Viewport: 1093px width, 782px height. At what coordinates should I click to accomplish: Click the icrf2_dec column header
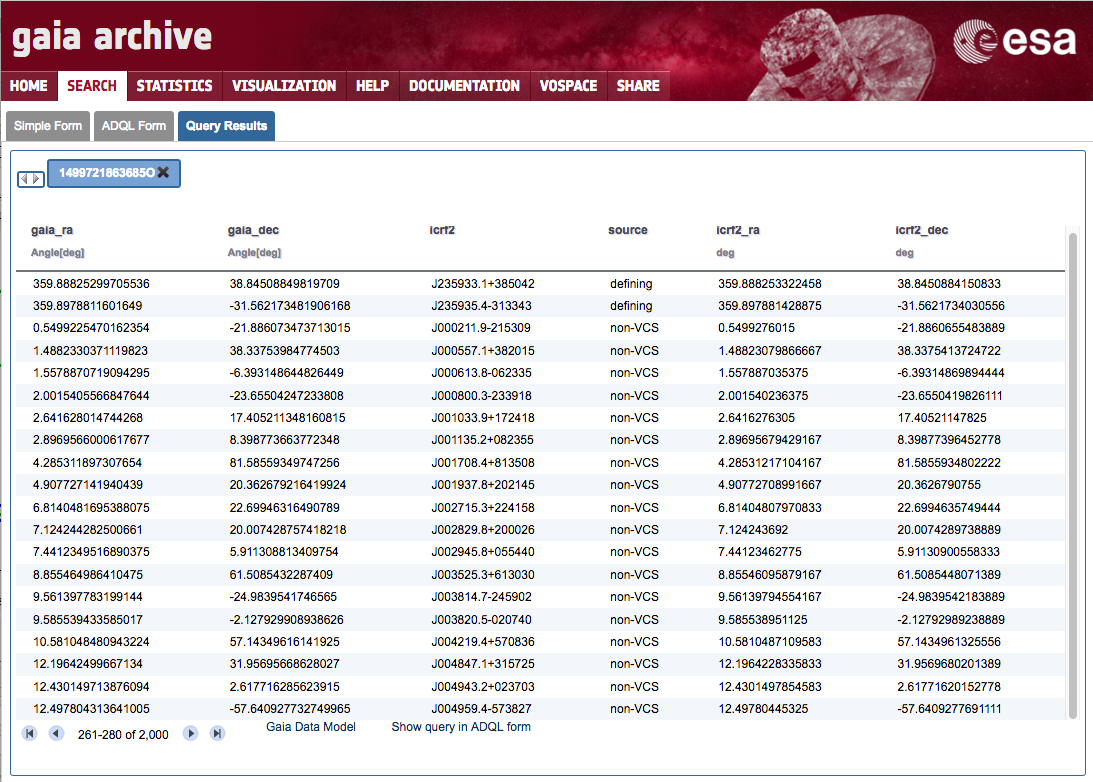922,230
